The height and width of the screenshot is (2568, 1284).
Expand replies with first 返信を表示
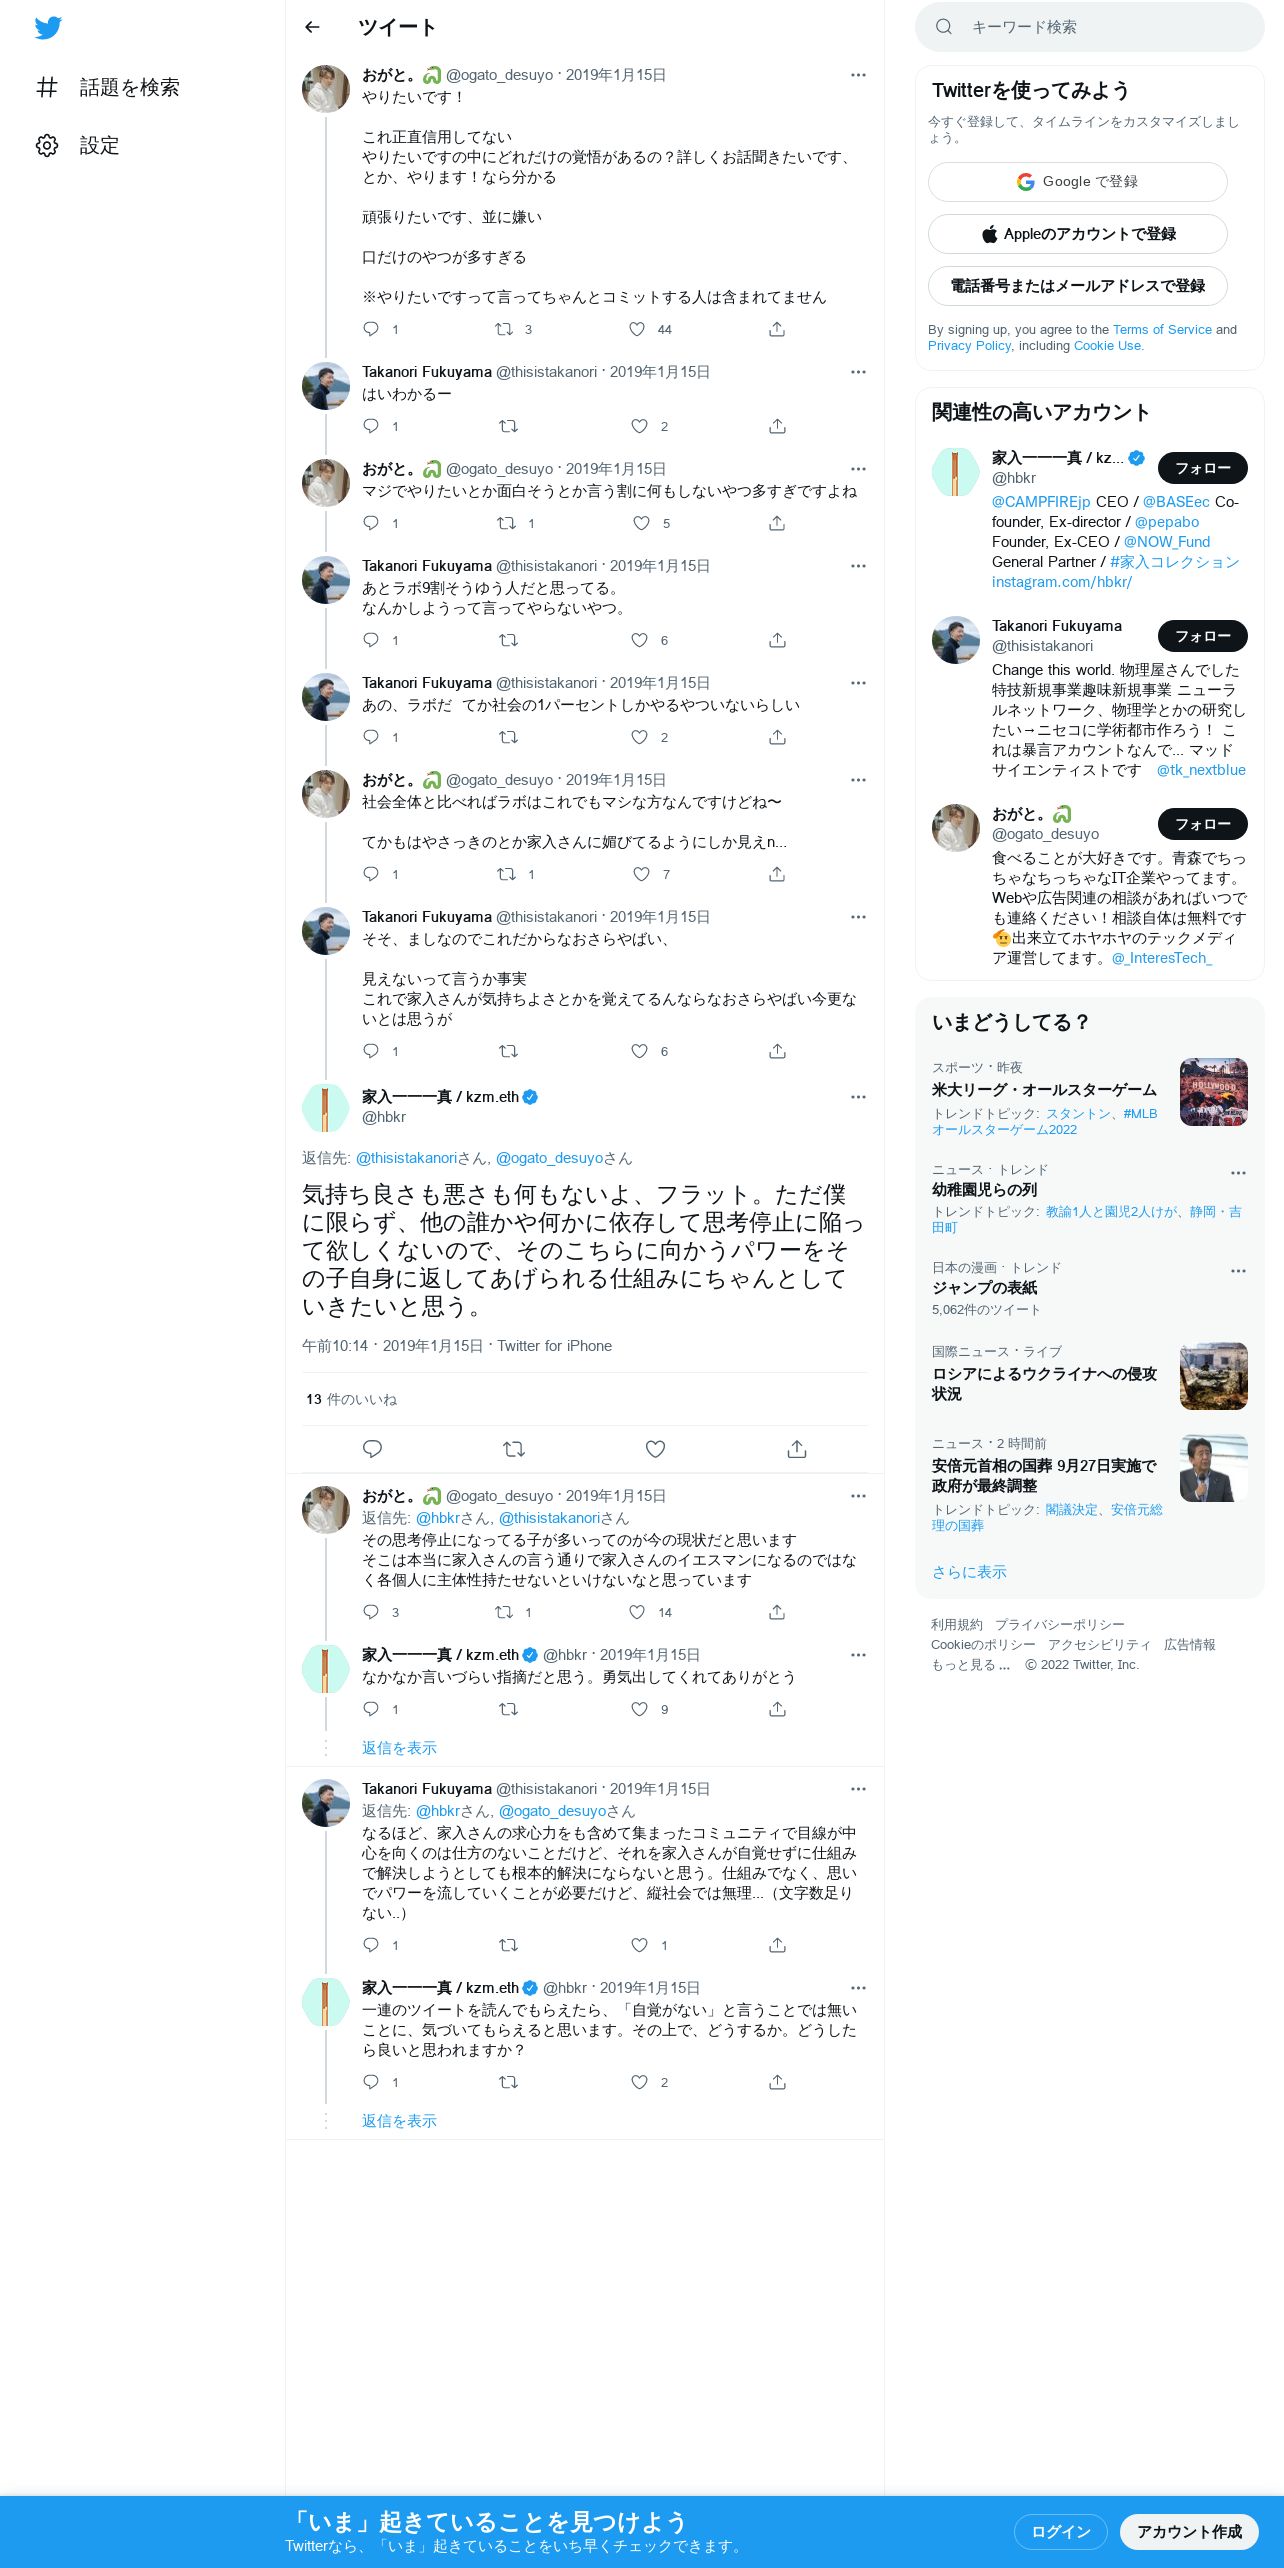coord(399,1748)
